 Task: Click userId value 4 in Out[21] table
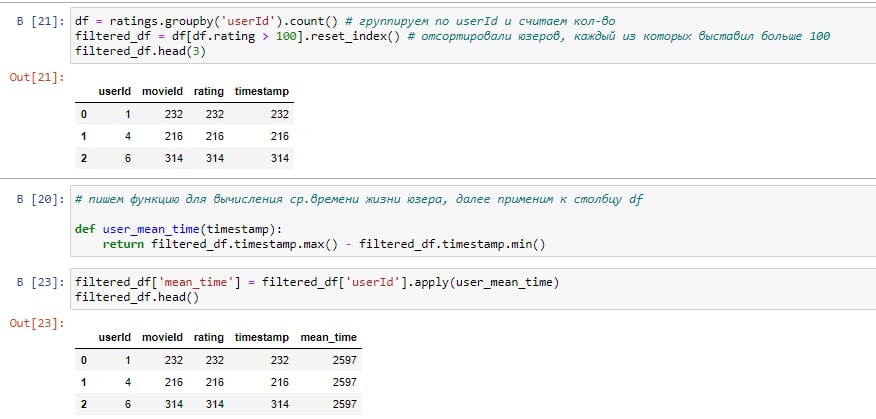point(127,136)
